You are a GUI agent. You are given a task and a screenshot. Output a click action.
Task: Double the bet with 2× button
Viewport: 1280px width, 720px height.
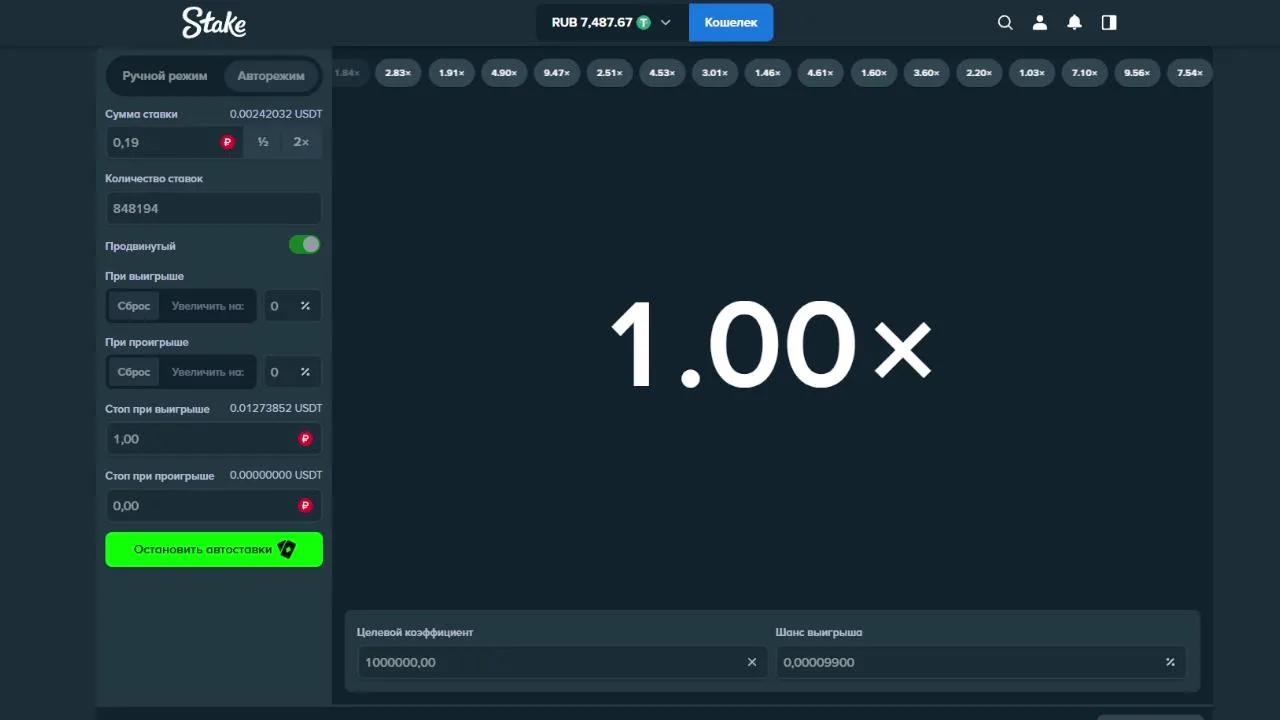click(301, 143)
